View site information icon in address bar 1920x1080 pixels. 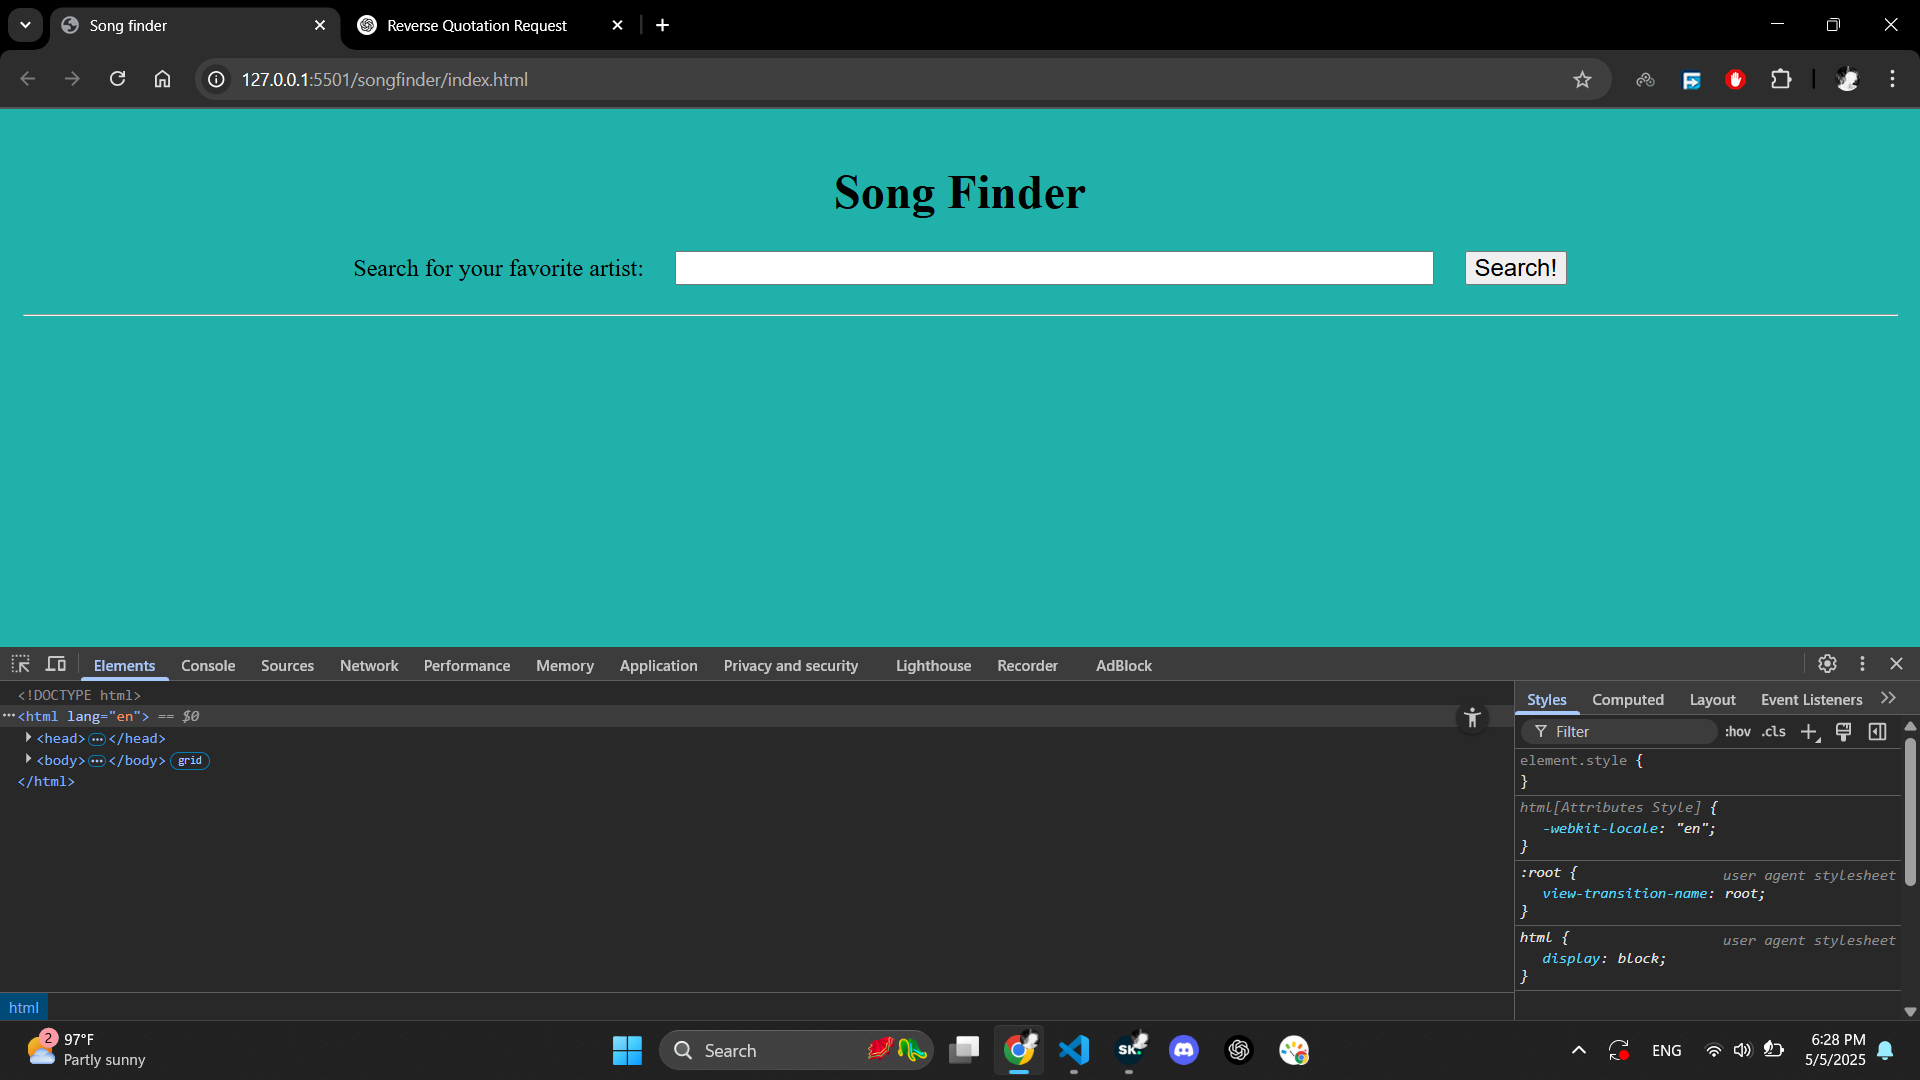(x=216, y=80)
